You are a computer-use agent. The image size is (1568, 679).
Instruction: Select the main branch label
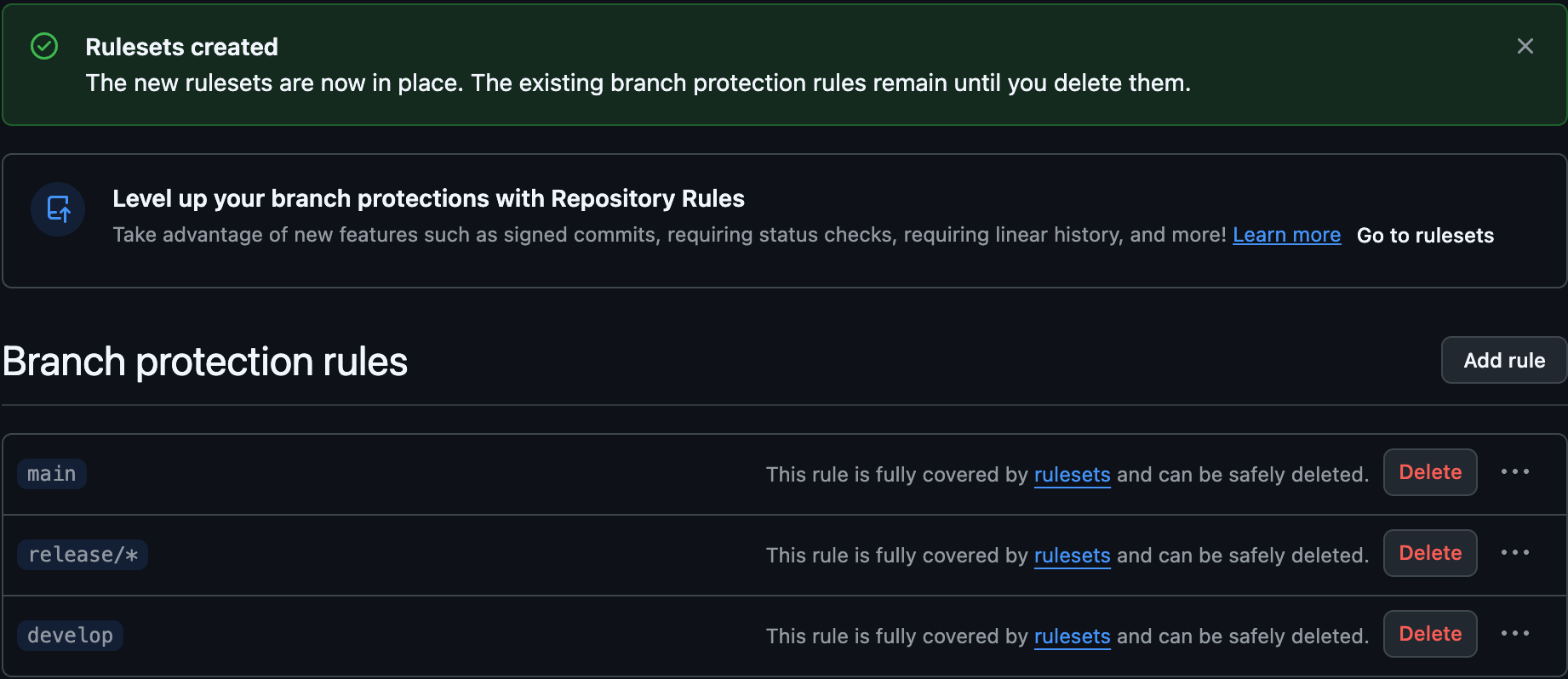pos(52,473)
